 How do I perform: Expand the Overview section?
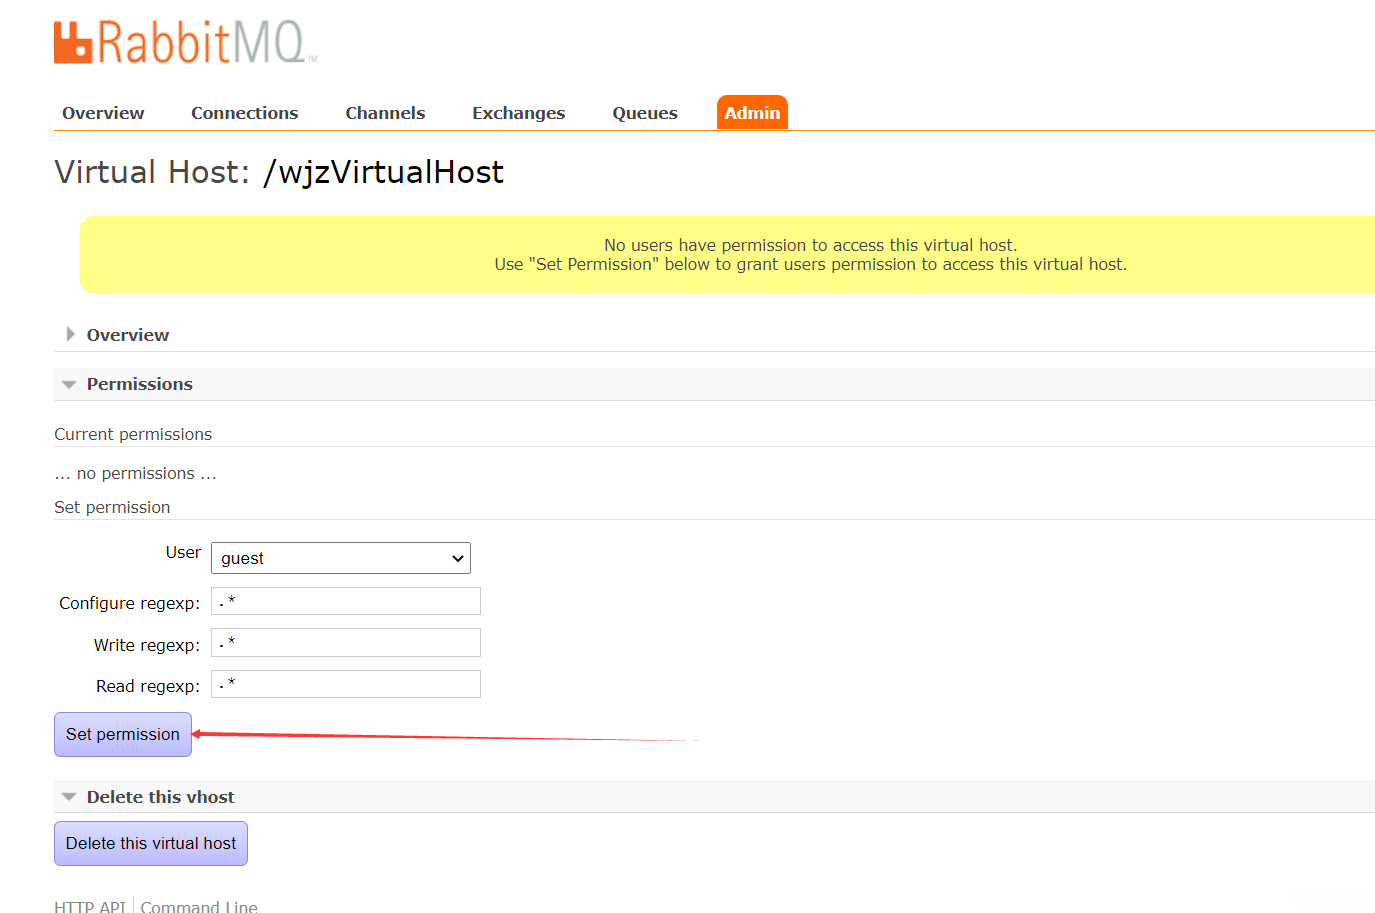coord(127,335)
